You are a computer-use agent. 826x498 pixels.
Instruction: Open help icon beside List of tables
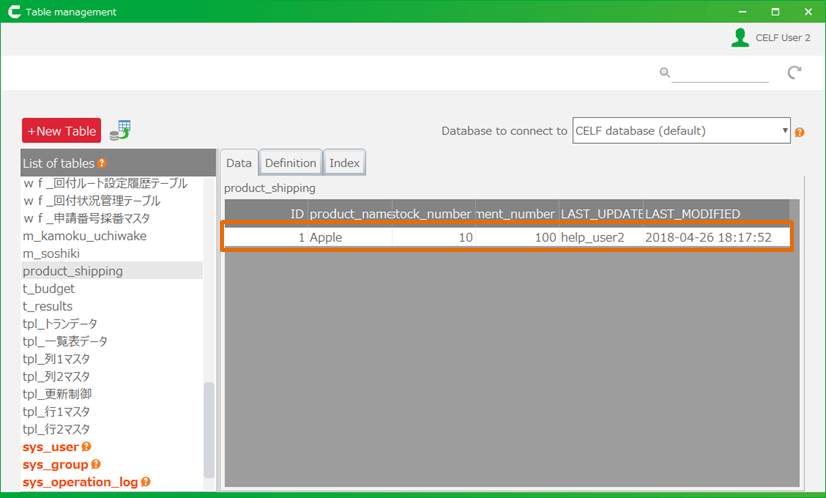click(x=102, y=163)
